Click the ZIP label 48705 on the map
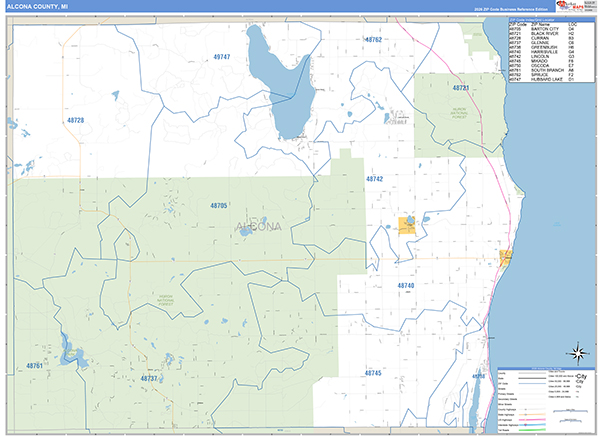 [x=218, y=206]
